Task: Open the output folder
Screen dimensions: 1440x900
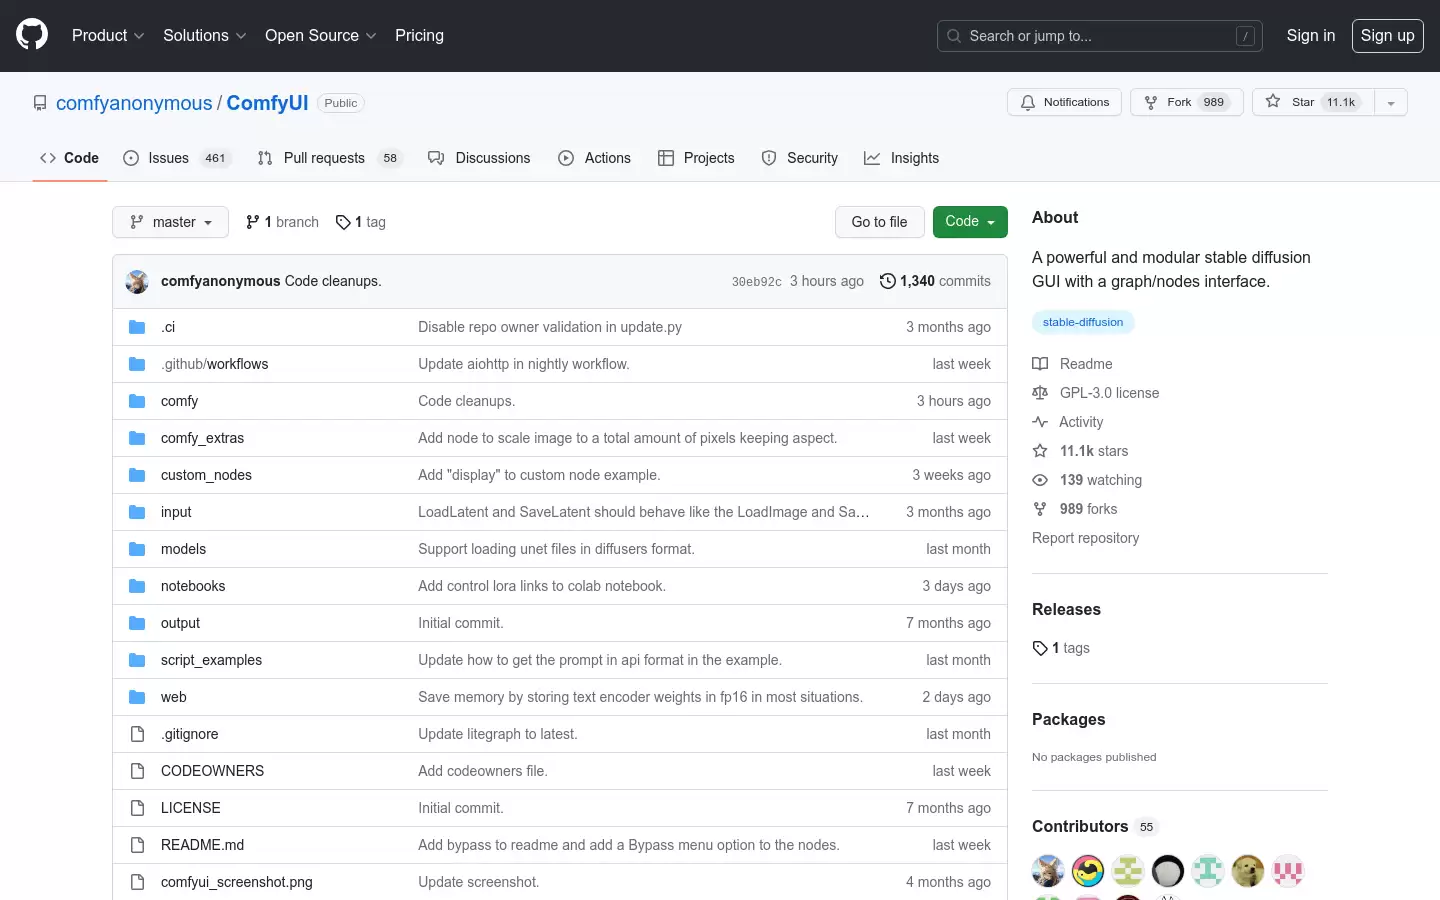Action: click(180, 623)
